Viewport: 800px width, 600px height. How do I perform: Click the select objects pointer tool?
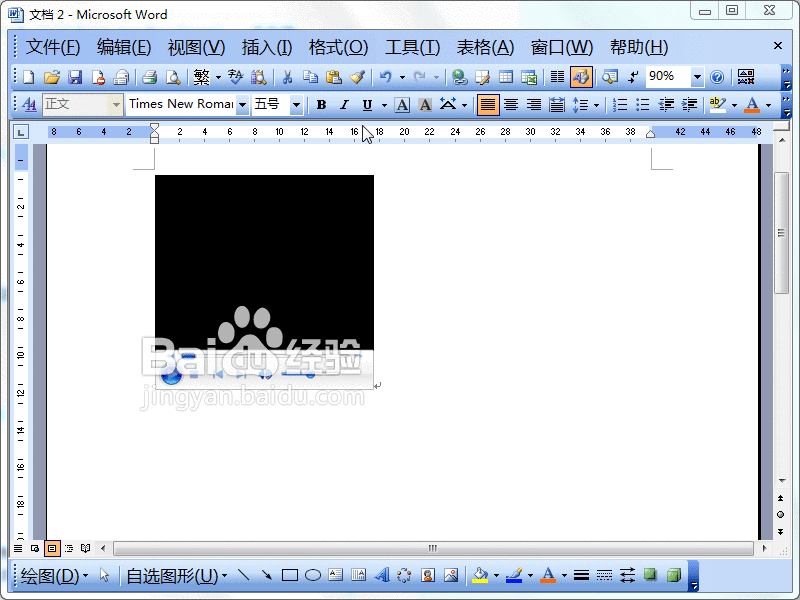(x=105, y=576)
